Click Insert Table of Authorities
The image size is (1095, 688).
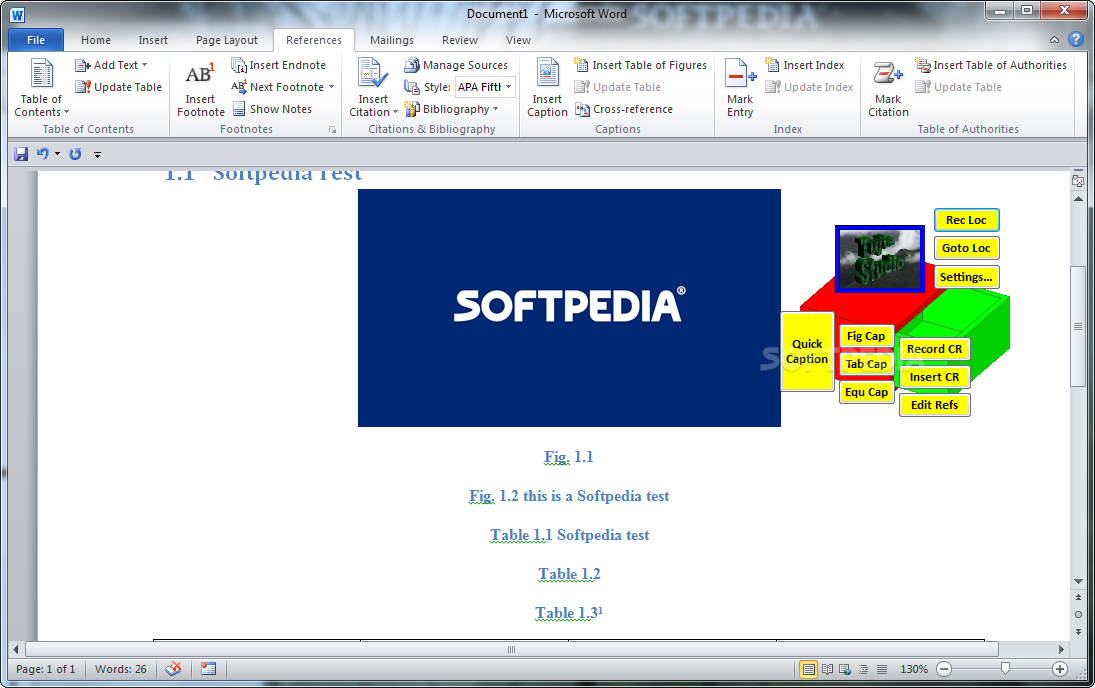point(991,65)
